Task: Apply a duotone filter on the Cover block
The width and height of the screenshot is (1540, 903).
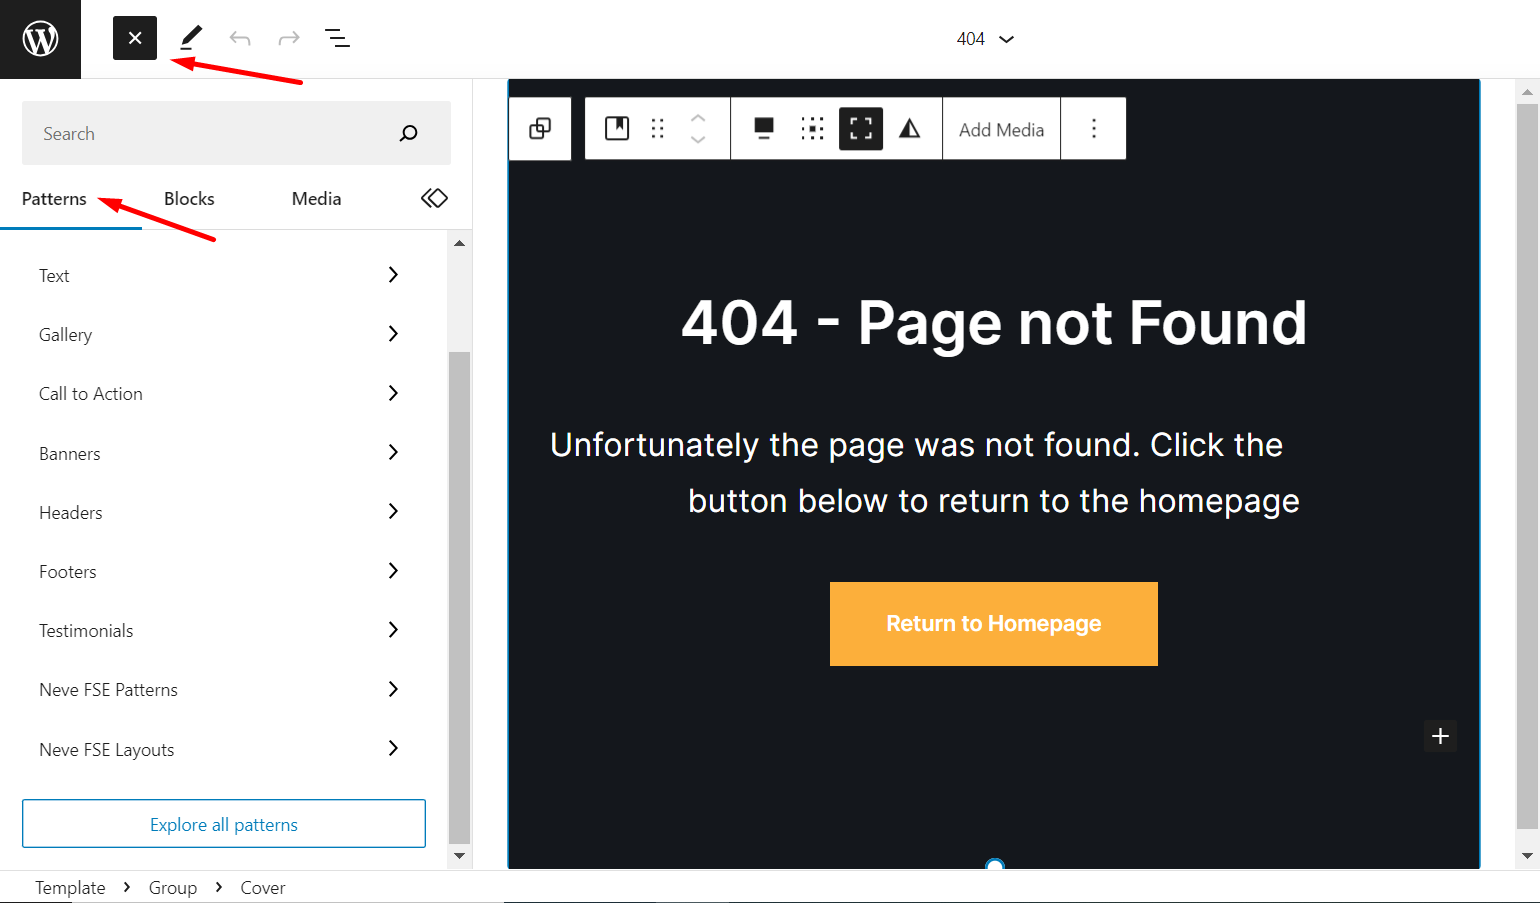Action: click(911, 128)
